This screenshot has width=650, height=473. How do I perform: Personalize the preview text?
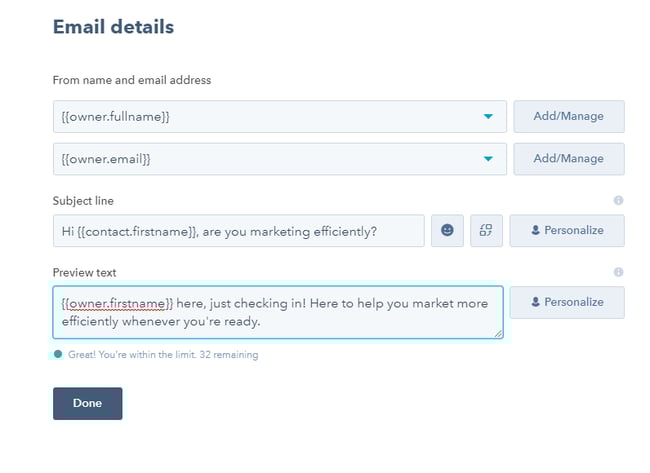click(567, 302)
